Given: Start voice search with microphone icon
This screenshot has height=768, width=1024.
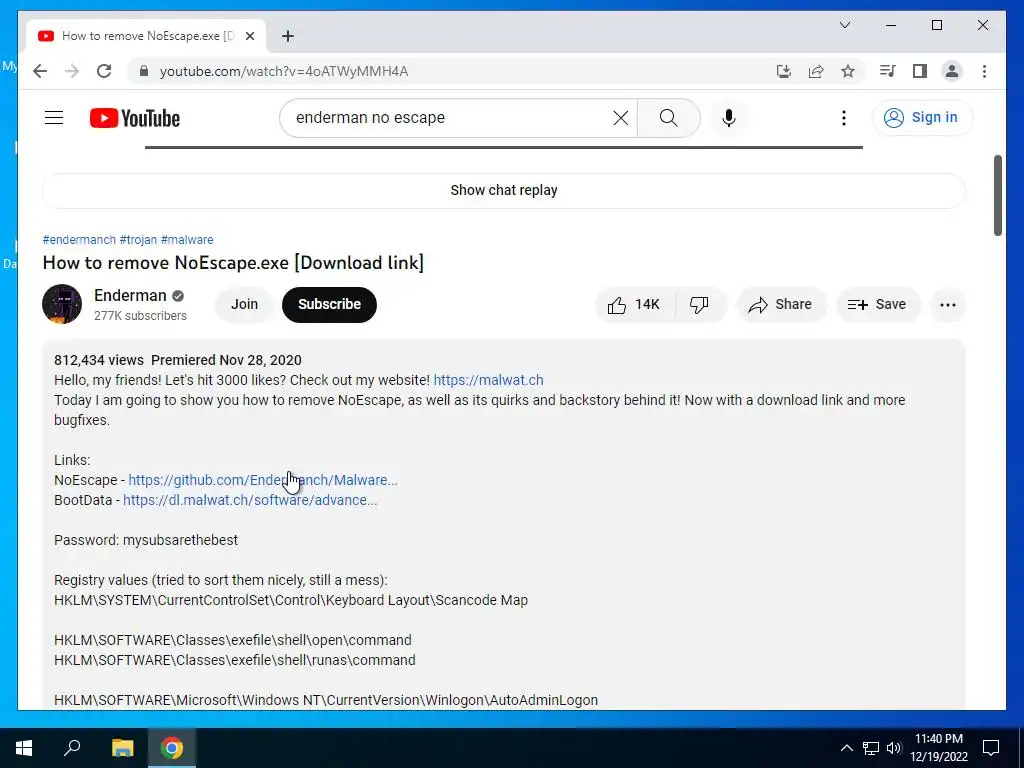Looking at the screenshot, I should (x=729, y=118).
